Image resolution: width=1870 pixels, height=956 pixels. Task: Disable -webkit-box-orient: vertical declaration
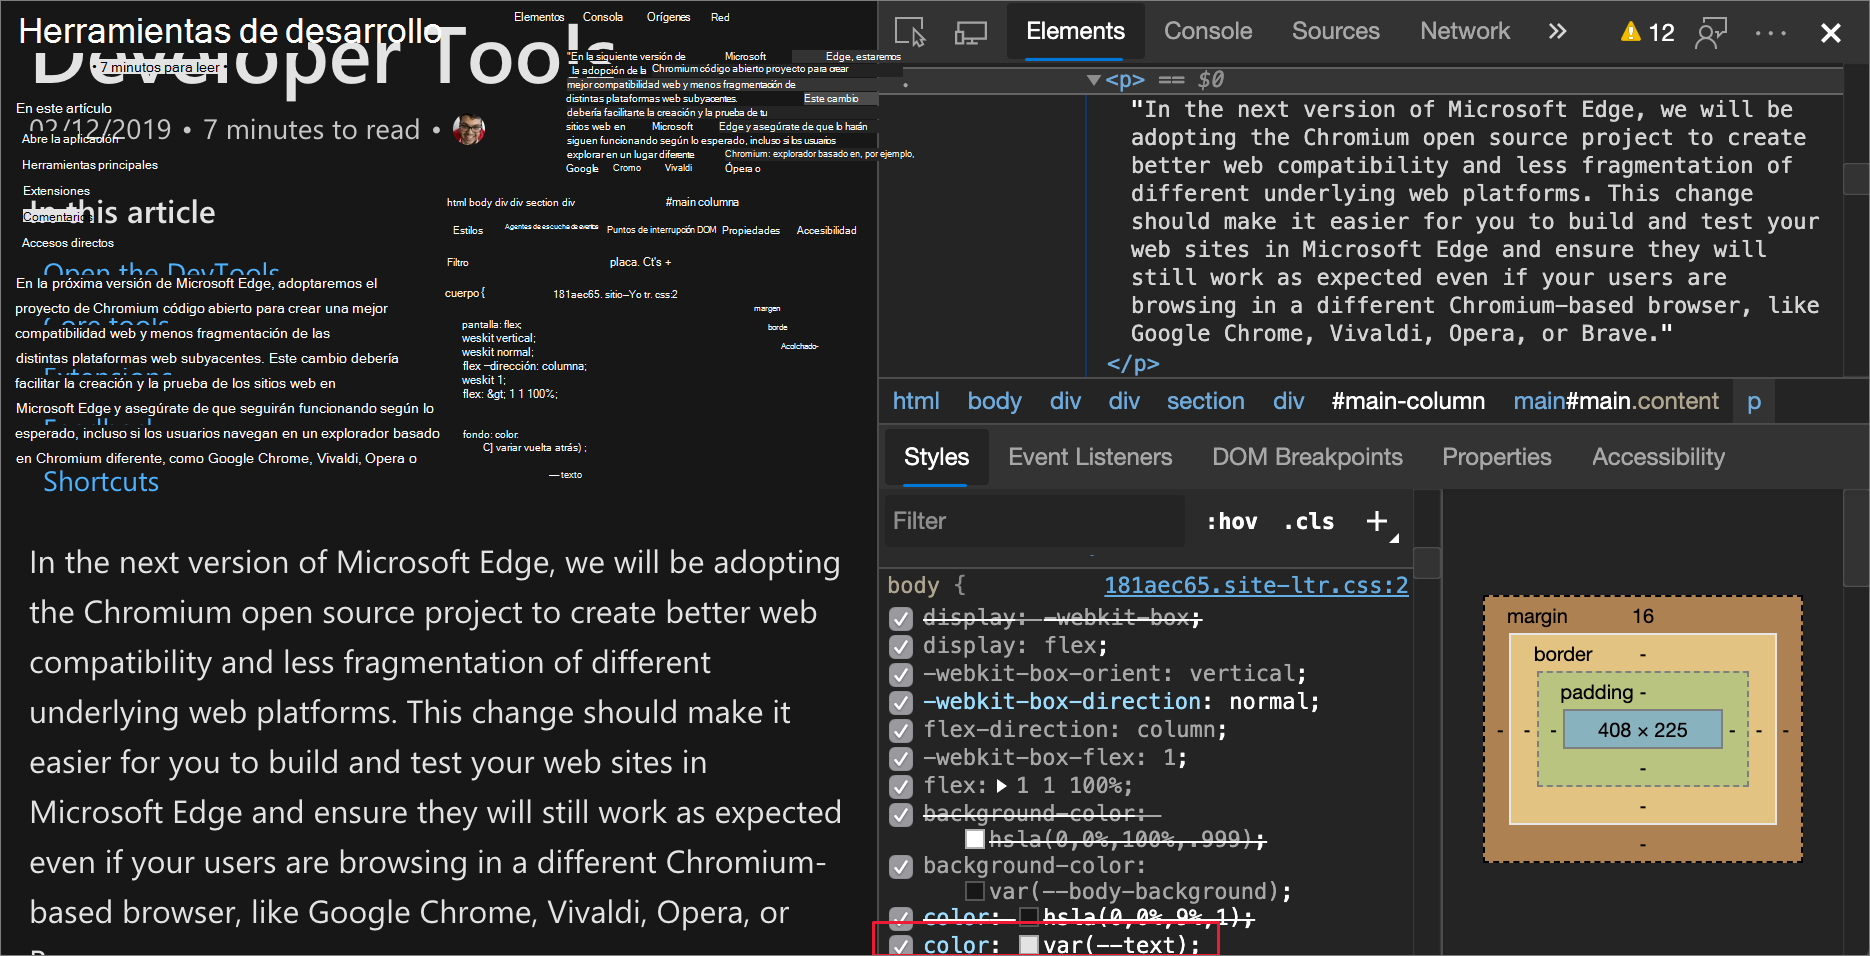pos(901,675)
